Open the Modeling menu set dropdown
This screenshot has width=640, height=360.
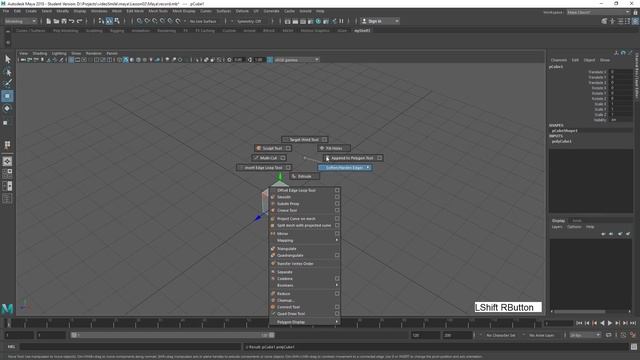[20, 21]
